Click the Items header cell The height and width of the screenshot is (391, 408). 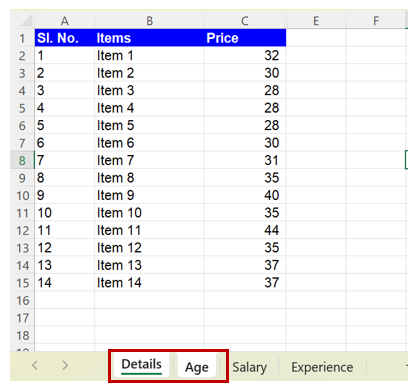tap(149, 38)
